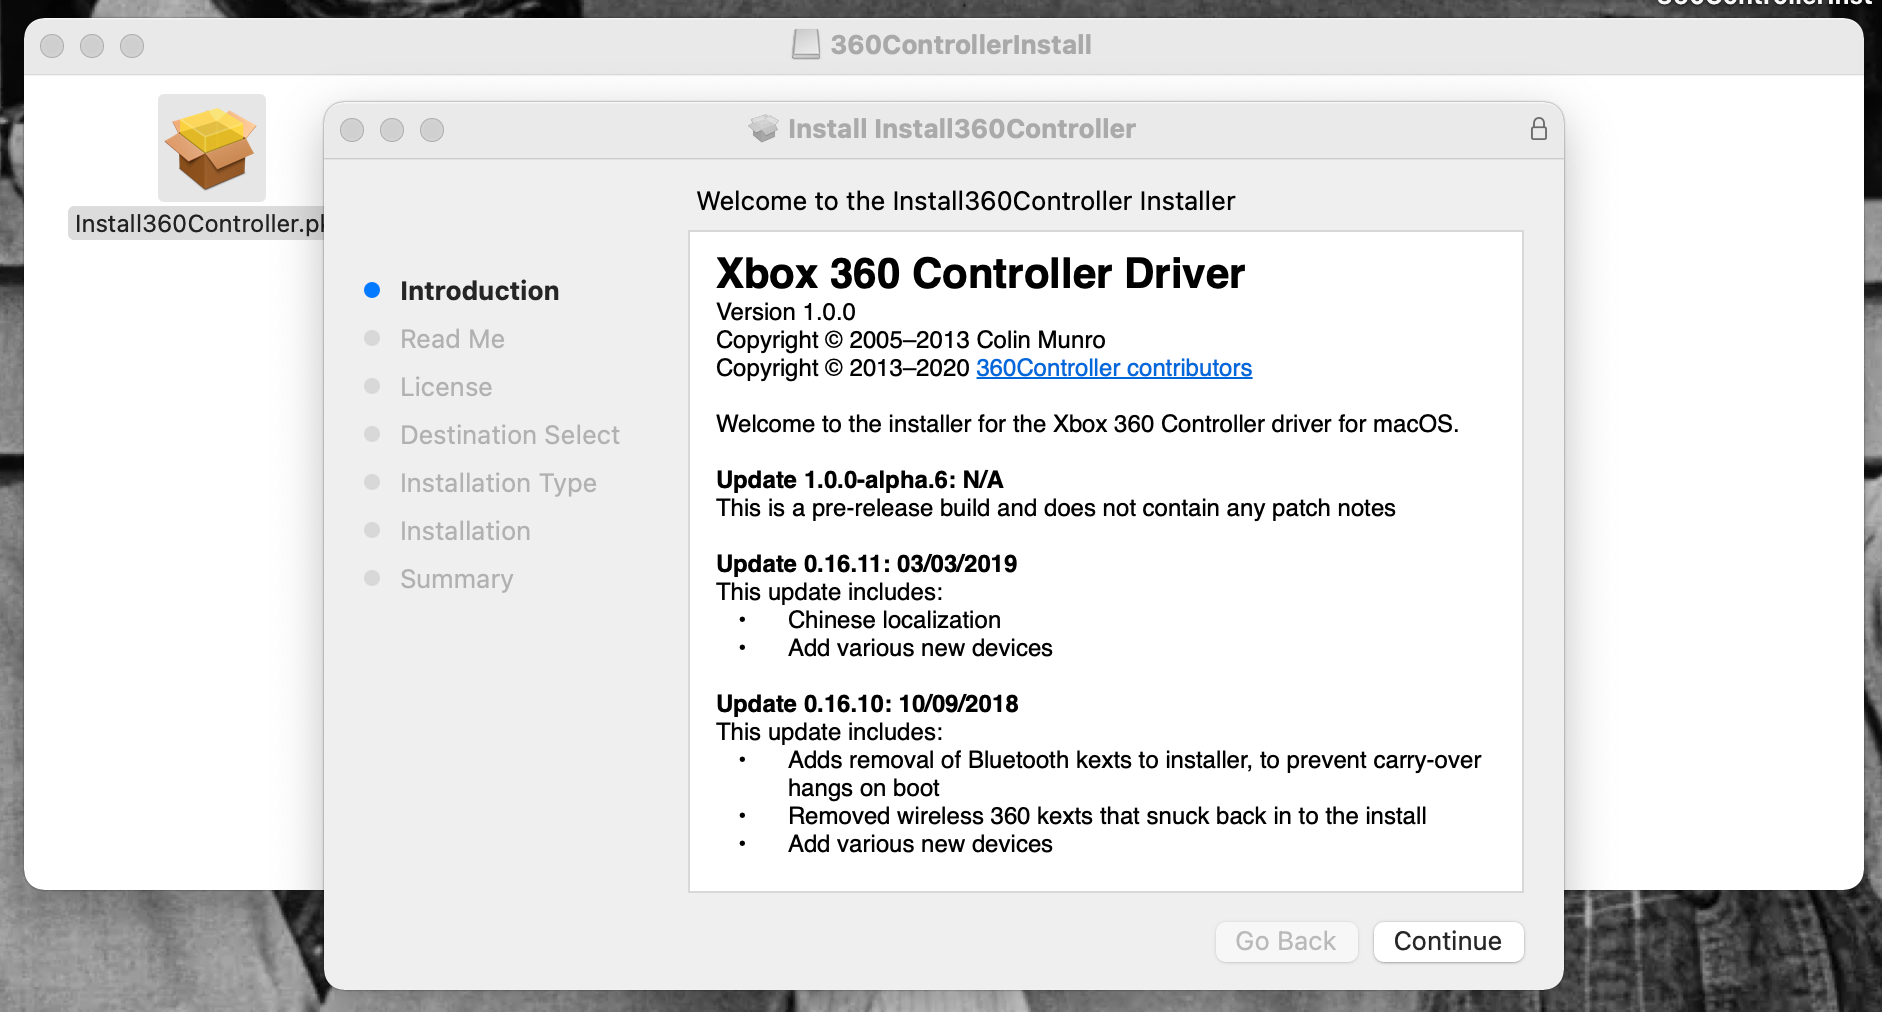The image size is (1882, 1012).
Task: Click Continue to proceed with installation
Action: 1448,941
